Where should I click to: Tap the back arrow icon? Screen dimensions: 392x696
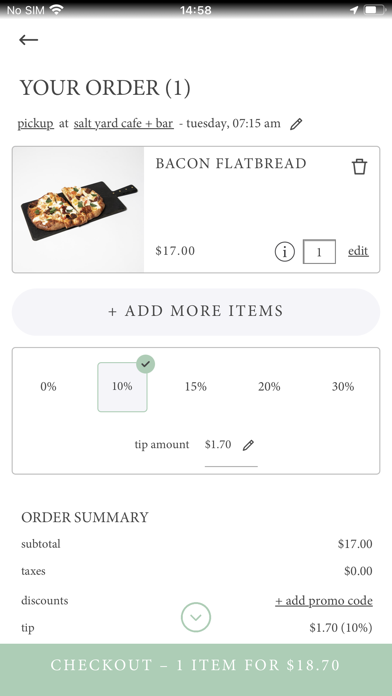(28, 40)
